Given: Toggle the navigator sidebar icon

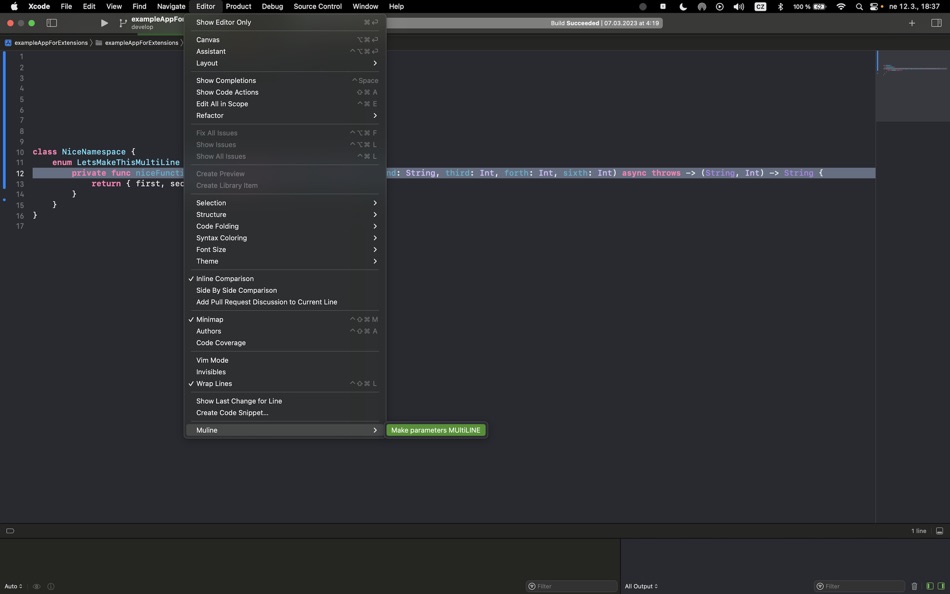Looking at the screenshot, I should tap(51, 23).
